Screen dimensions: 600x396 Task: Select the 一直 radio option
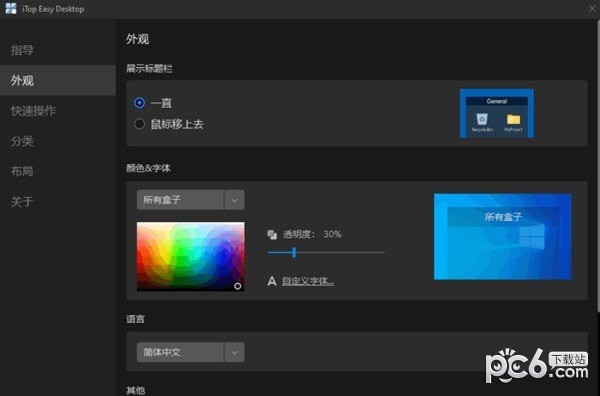coord(139,103)
